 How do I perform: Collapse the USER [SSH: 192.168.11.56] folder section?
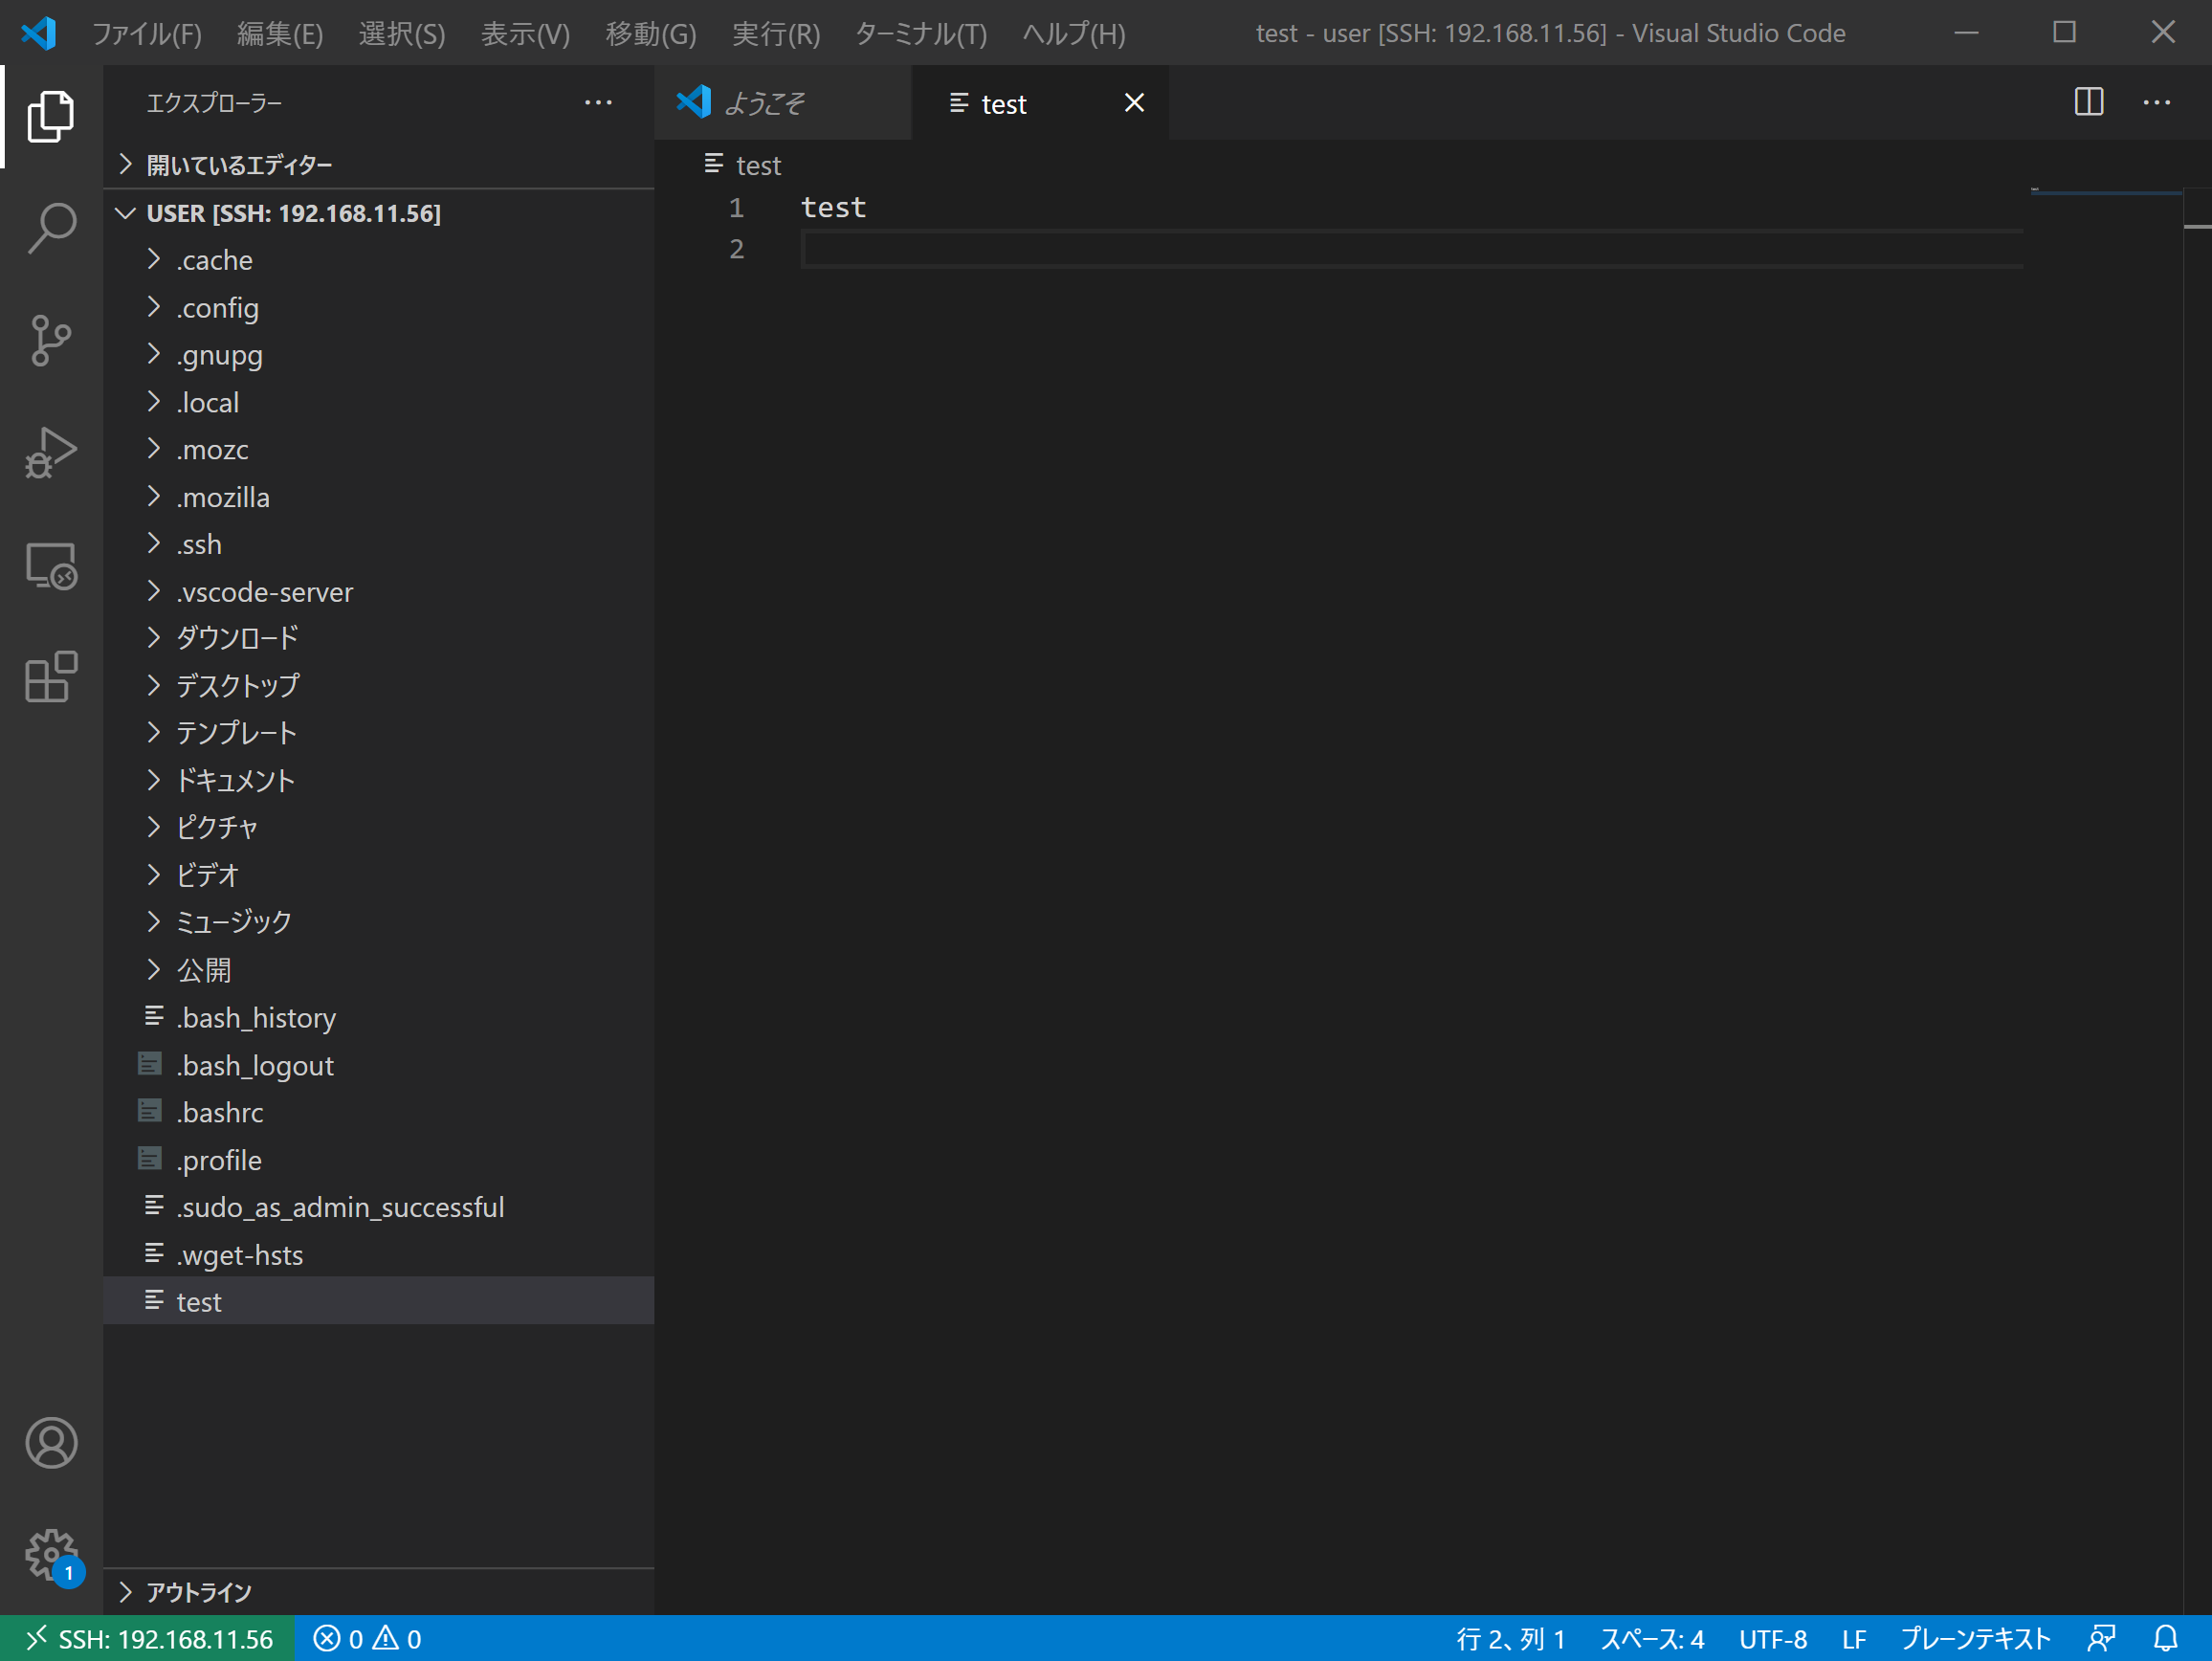pos(379,213)
